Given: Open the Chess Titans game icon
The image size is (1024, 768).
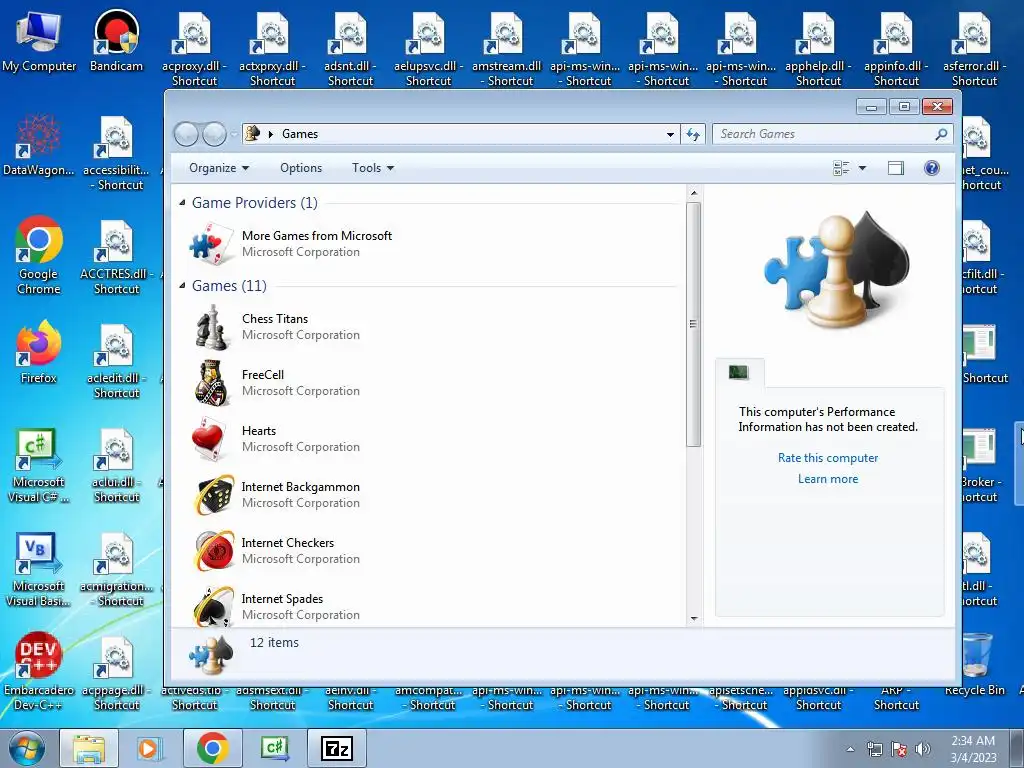Looking at the screenshot, I should (x=211, y=327).
